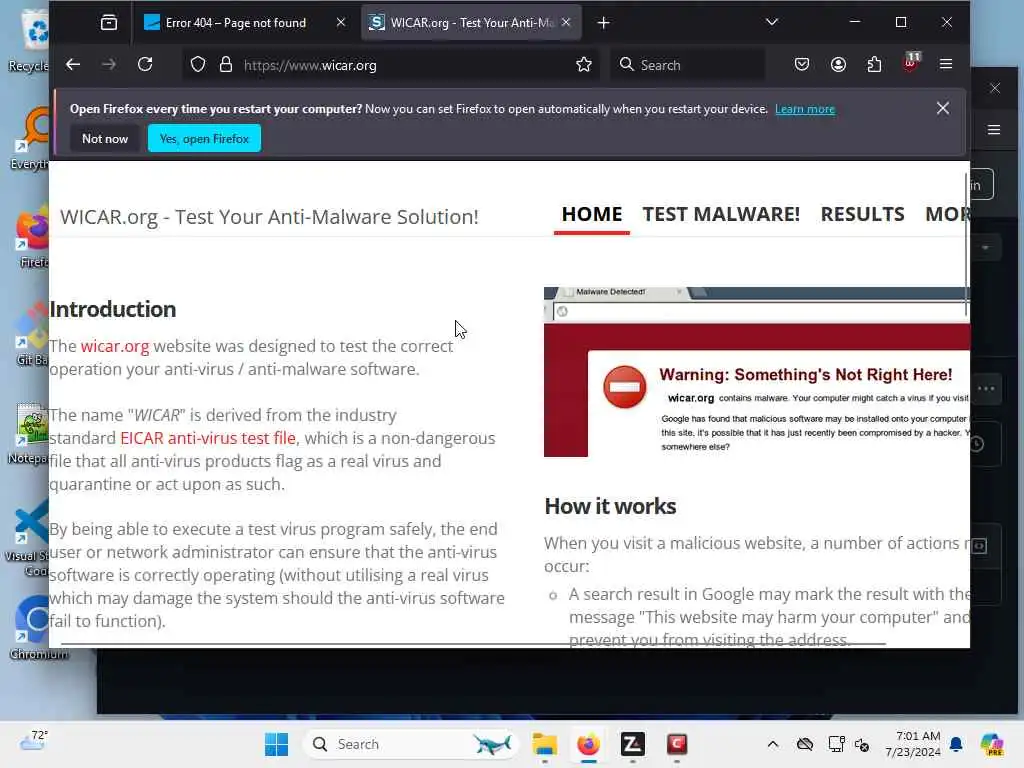Show site security padlock information
Viewport: 1024px width, 768px height.
[226, 65]
